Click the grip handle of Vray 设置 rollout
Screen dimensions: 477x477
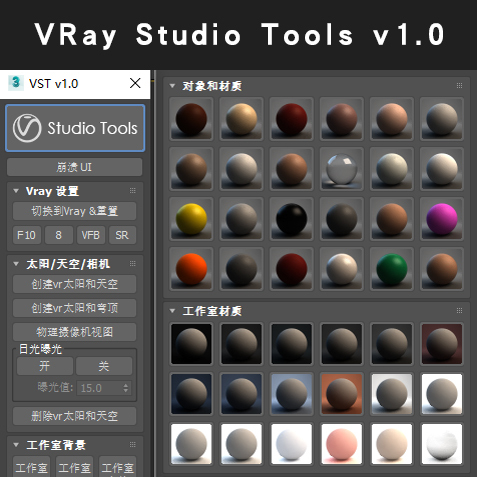(133, 191)
